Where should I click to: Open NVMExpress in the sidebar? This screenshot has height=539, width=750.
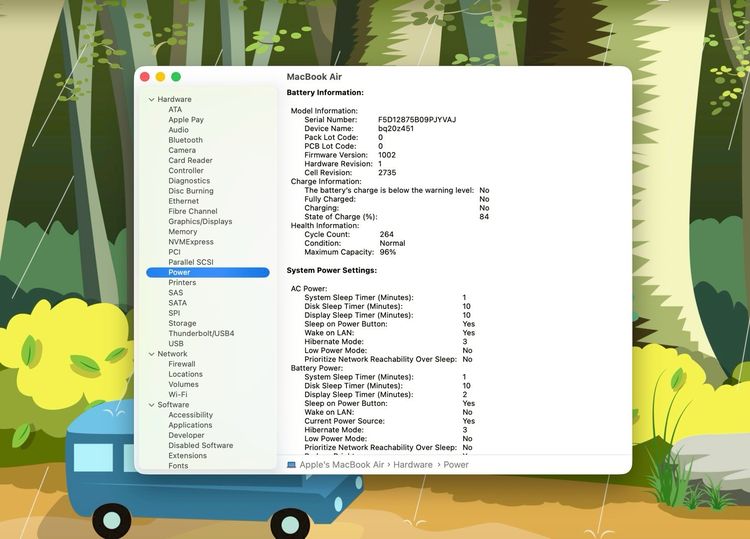(x=191, y=242)
